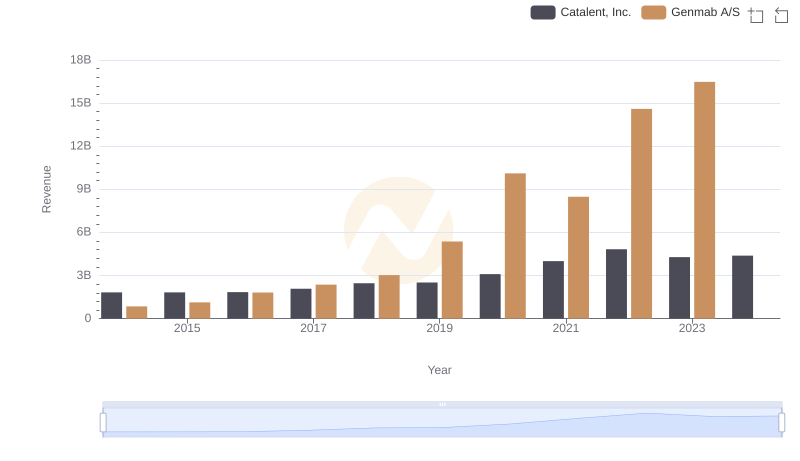
Task: Click the 9B y-axis label
Action: tap(84, 189)
